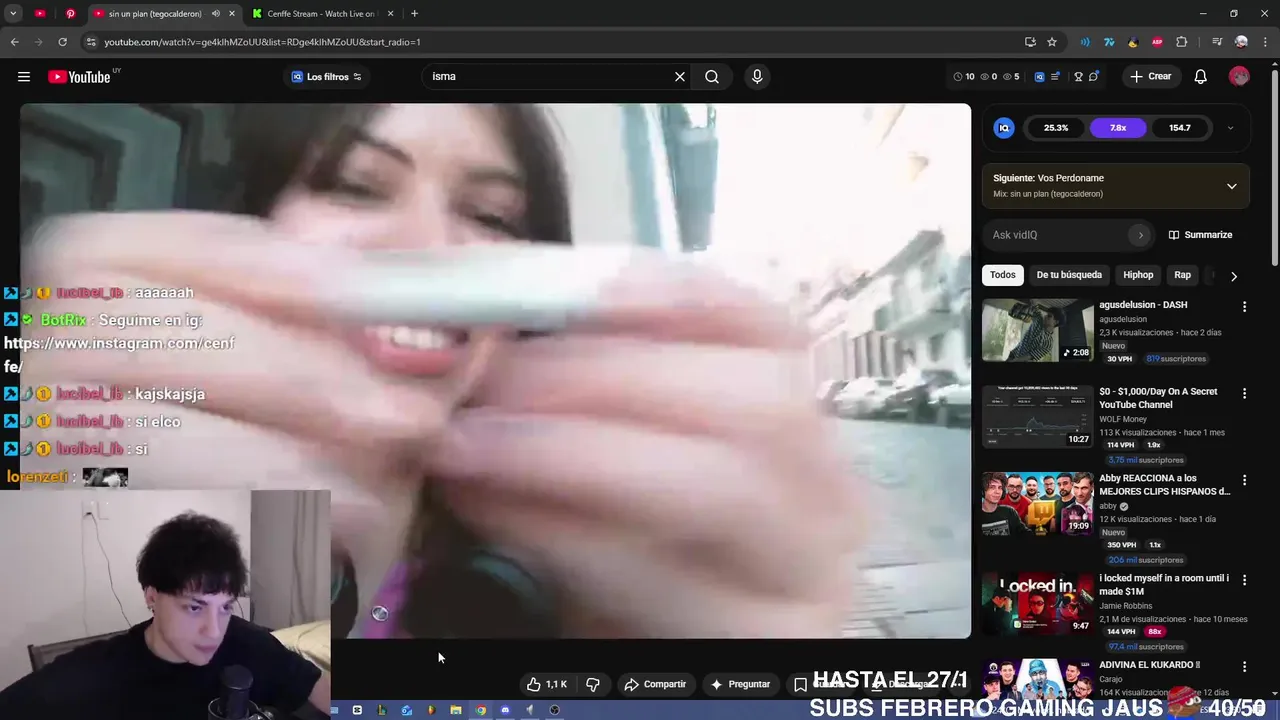This screenshot has width=1280, height=720.
Task: Dislike the video
Action: pos(593,684)
